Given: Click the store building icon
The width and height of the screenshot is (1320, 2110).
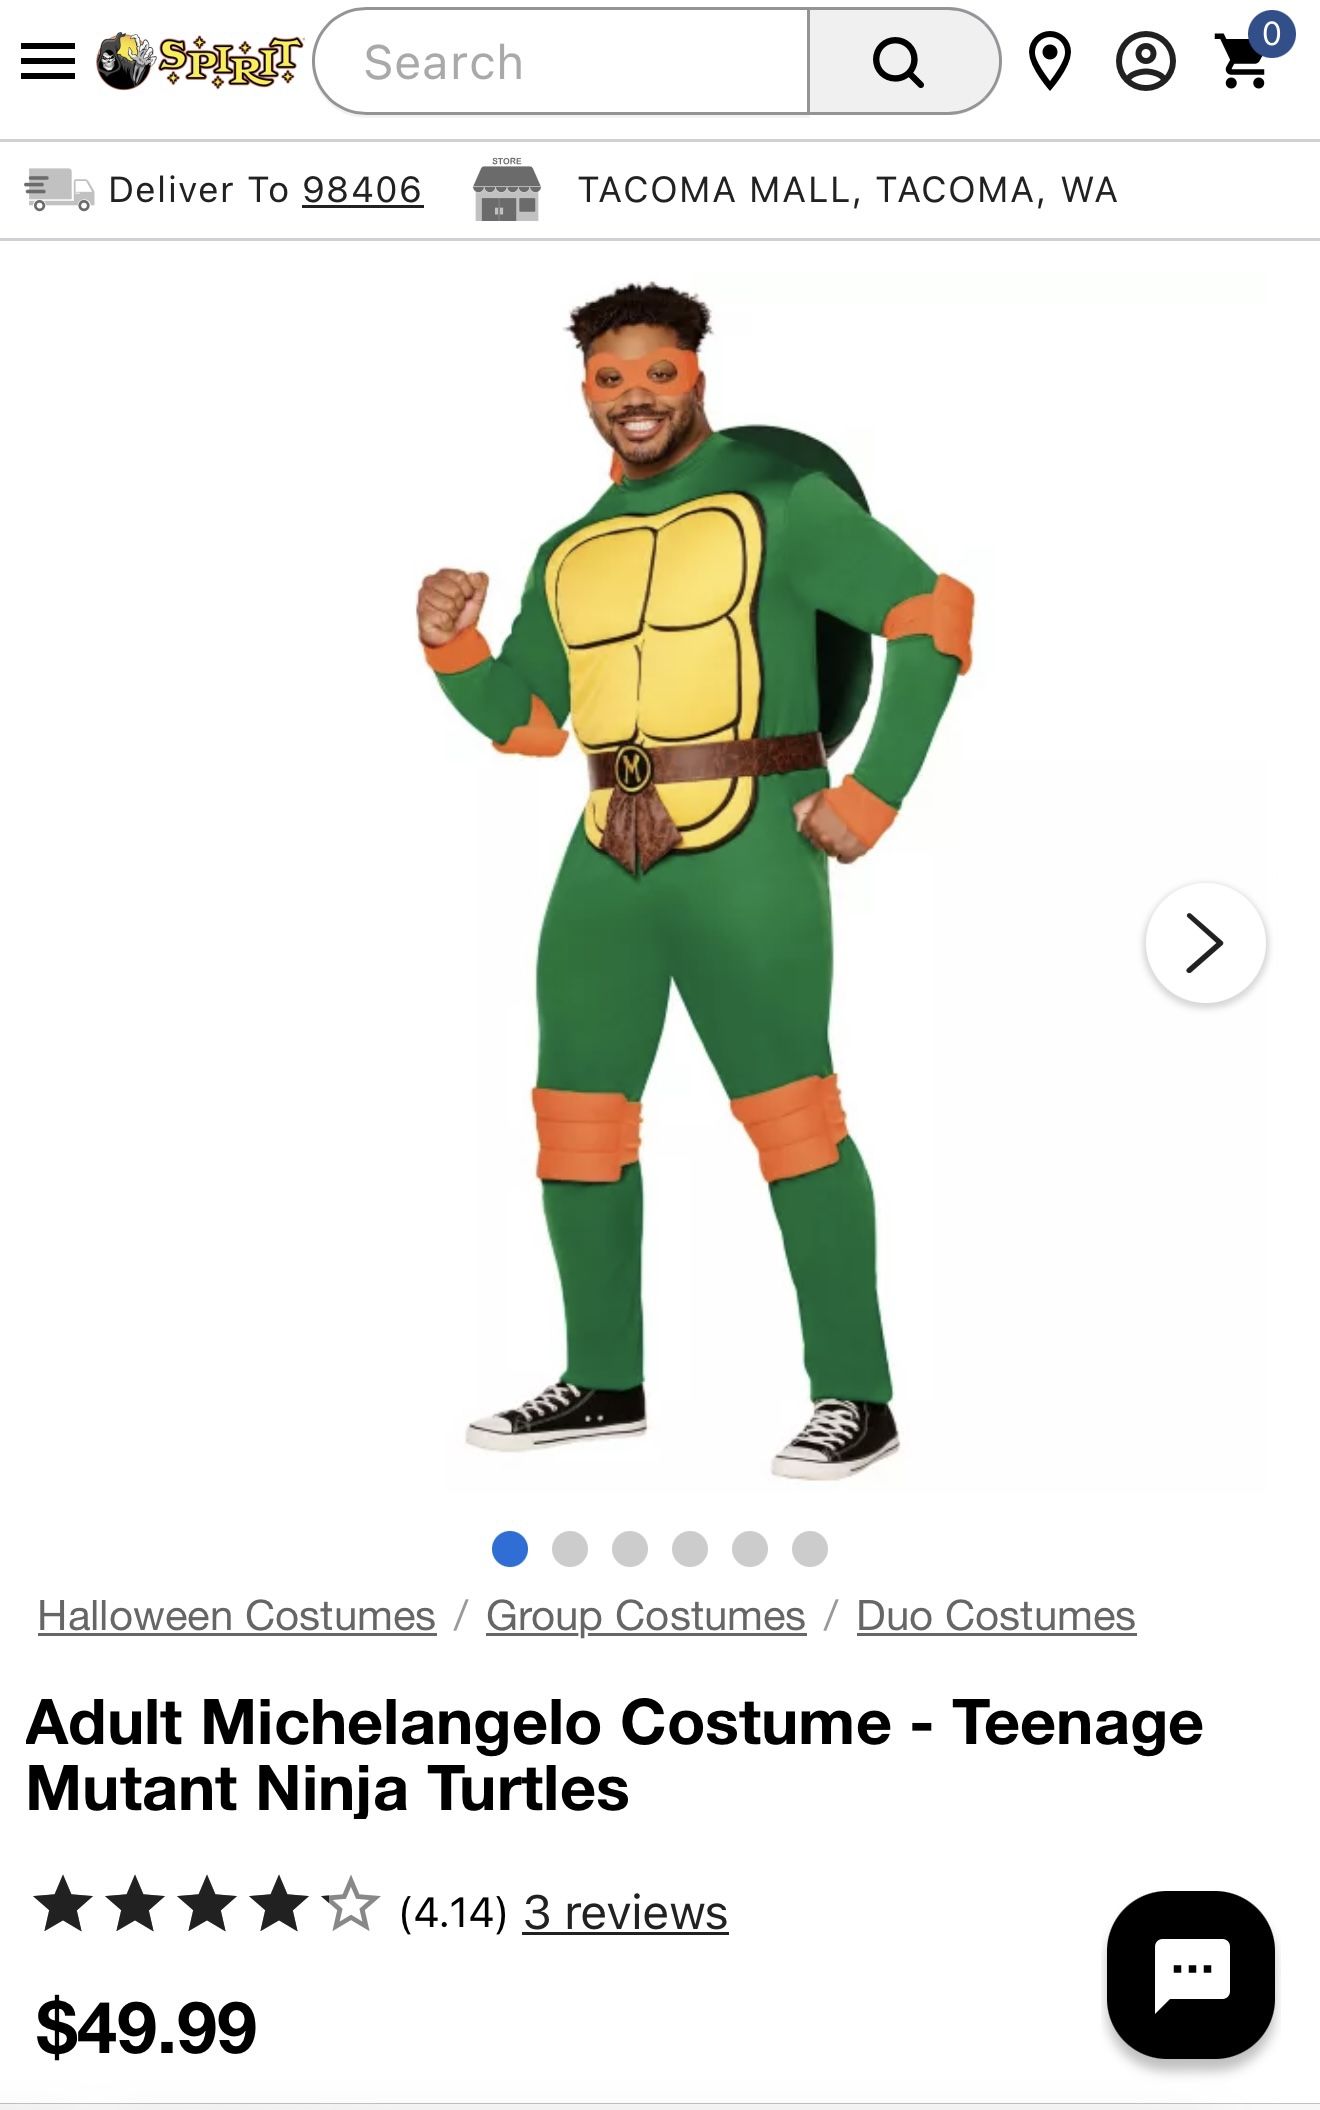Looking at the screenshot, I should 507,189.
